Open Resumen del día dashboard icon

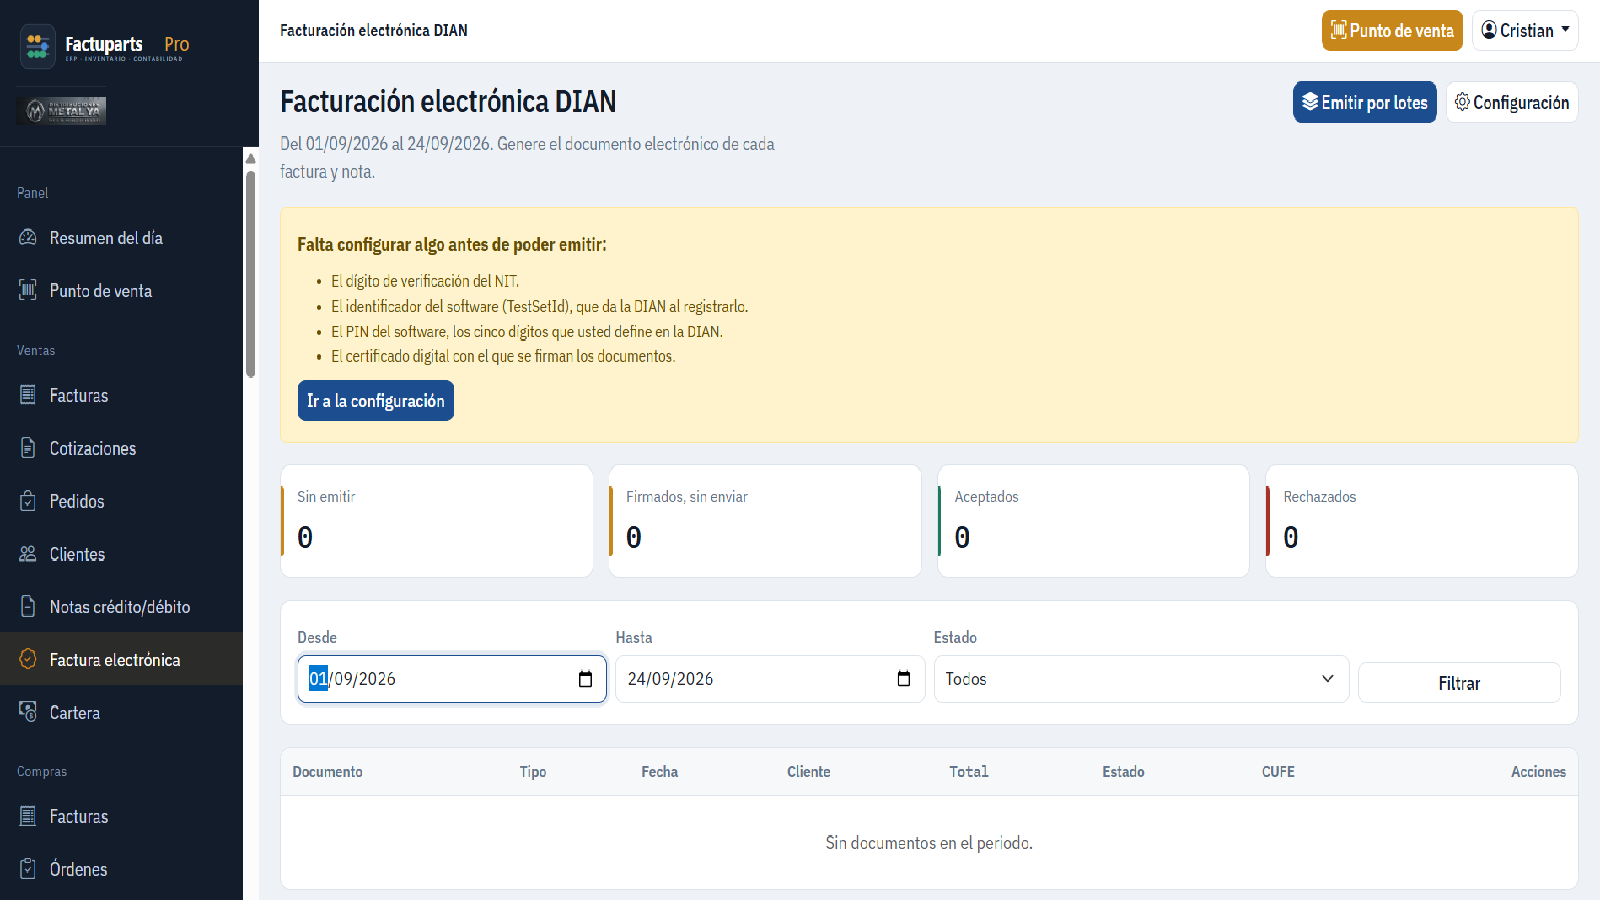point(28,238)
